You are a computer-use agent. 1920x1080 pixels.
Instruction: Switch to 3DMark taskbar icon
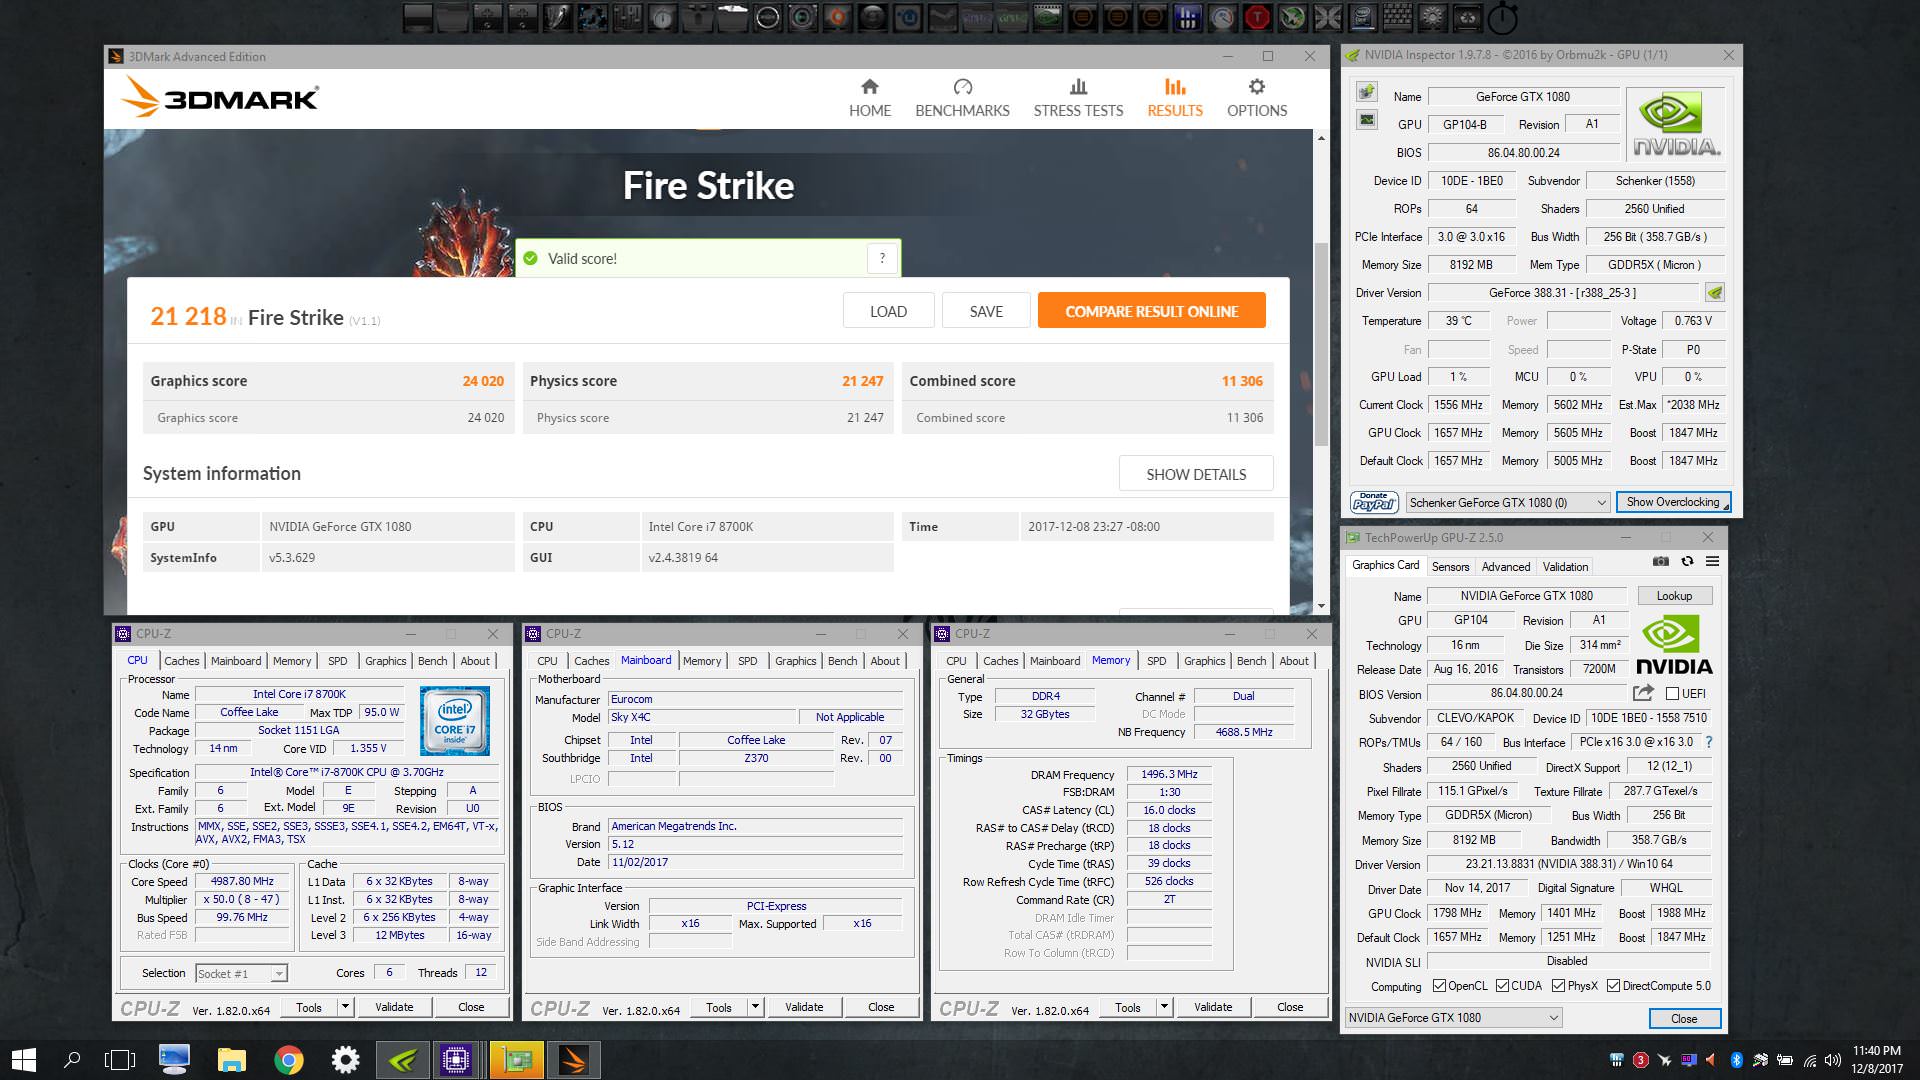tap(573, 1059)
